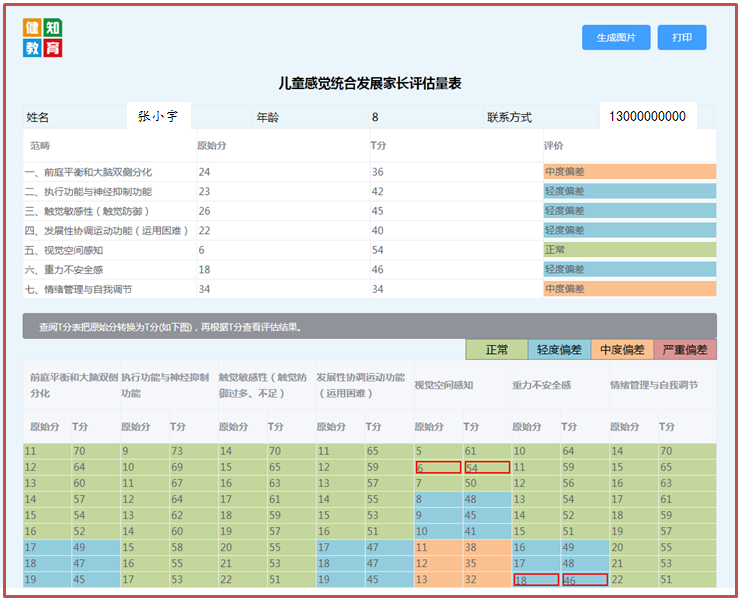Click the 打印 button
Image resolution: width=740 pixels, height=602 pixels.
pyautogui.click(x=681, y=37)
